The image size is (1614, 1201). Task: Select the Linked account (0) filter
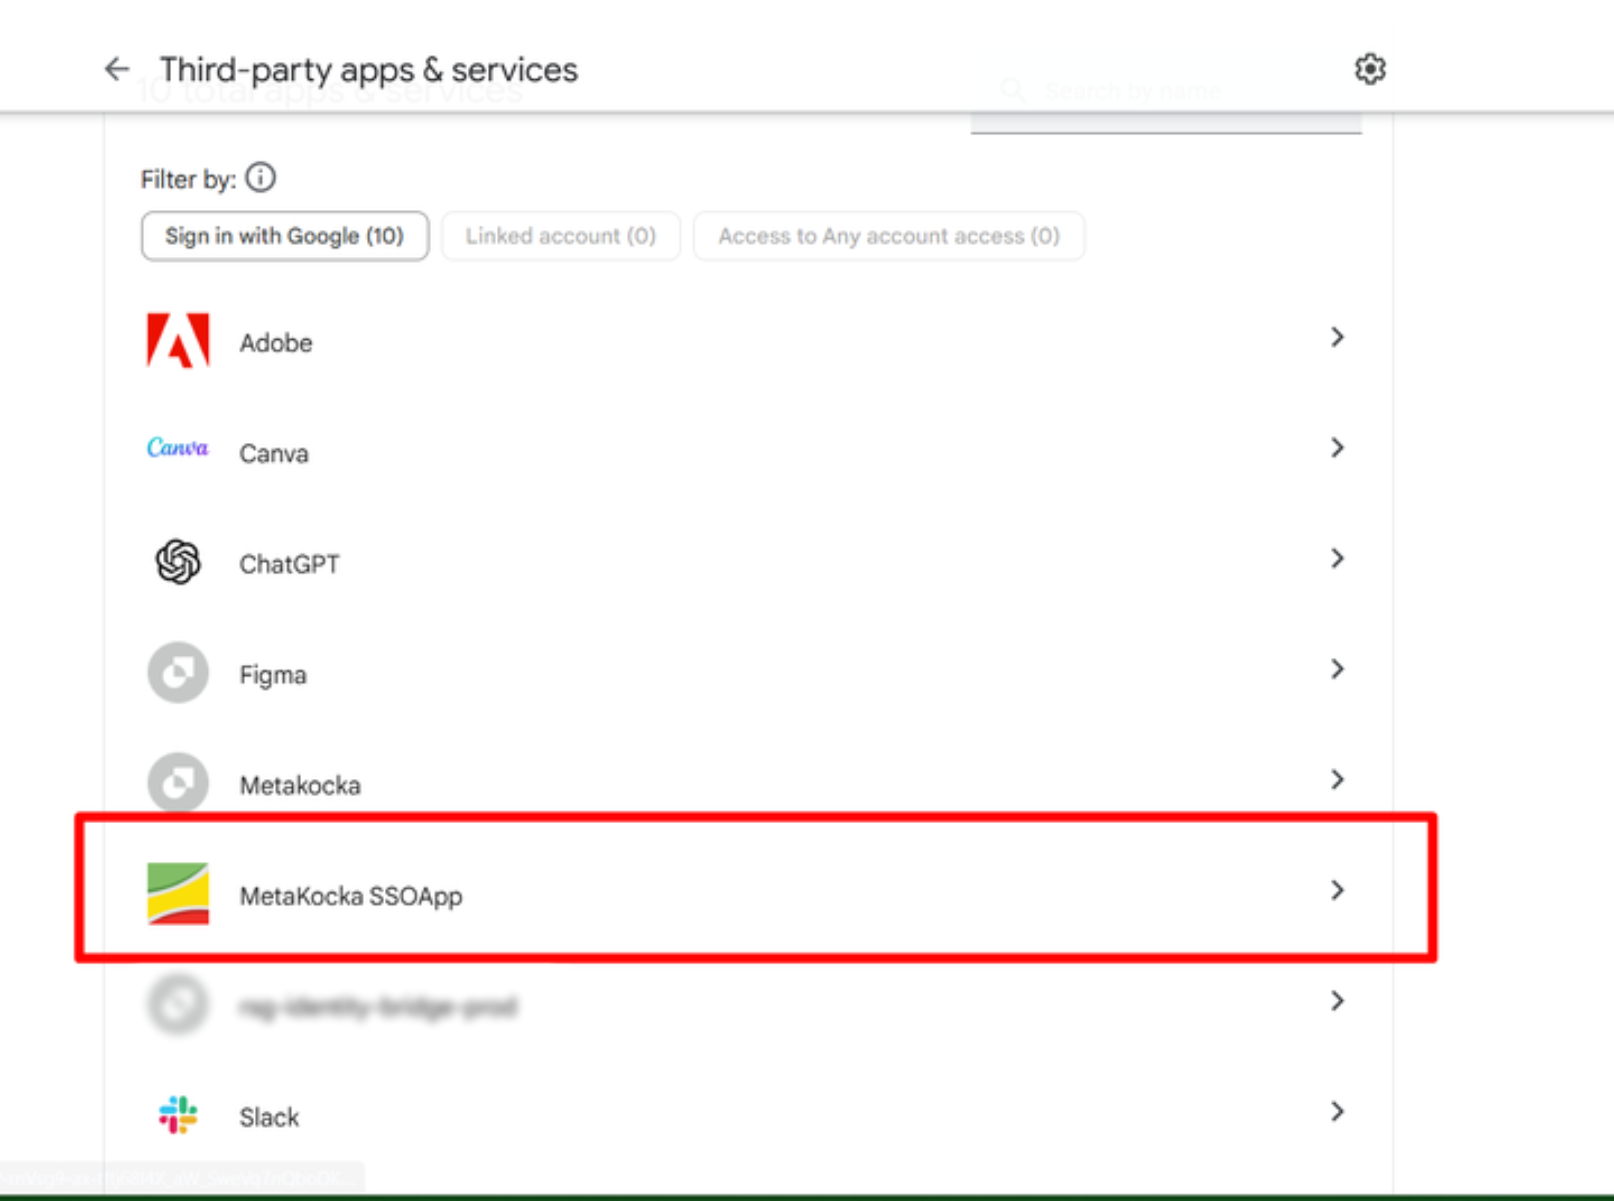(561, 236)
